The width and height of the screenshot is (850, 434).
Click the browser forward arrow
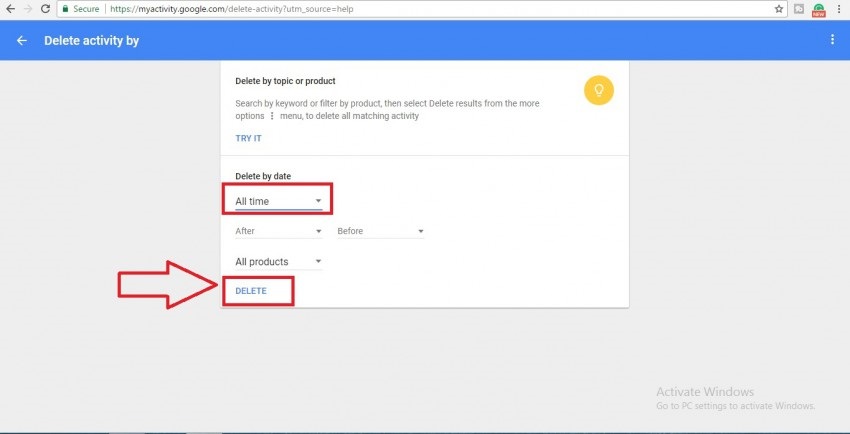[x=28, y=9]
